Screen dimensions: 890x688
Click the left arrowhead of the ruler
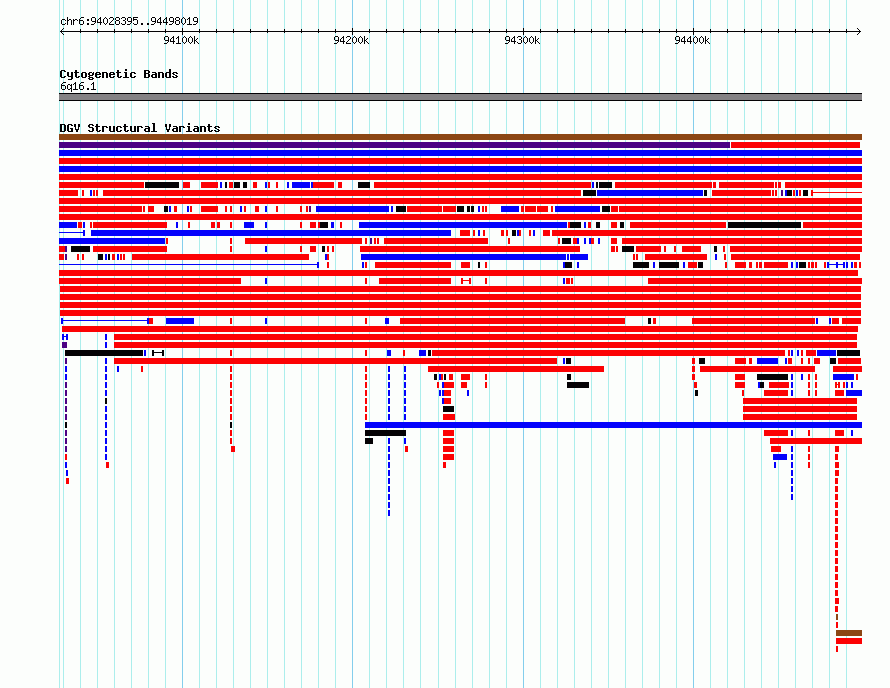tap(62, 31)
